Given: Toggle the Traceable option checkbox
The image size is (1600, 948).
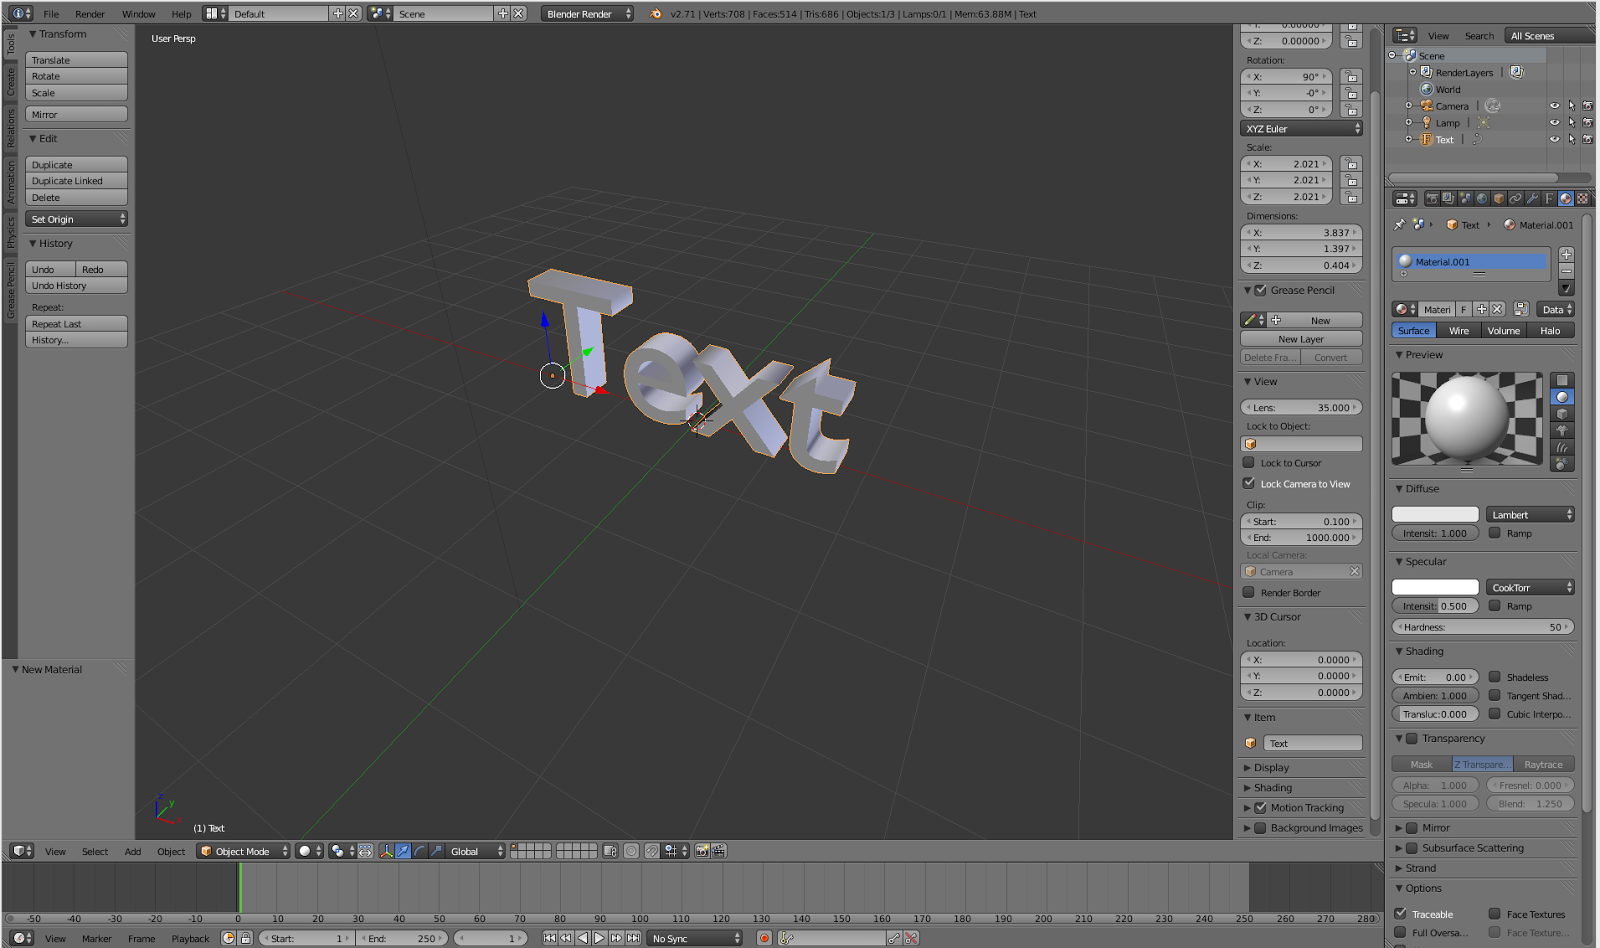Looking at the screenshot, I should (1401, 914).
